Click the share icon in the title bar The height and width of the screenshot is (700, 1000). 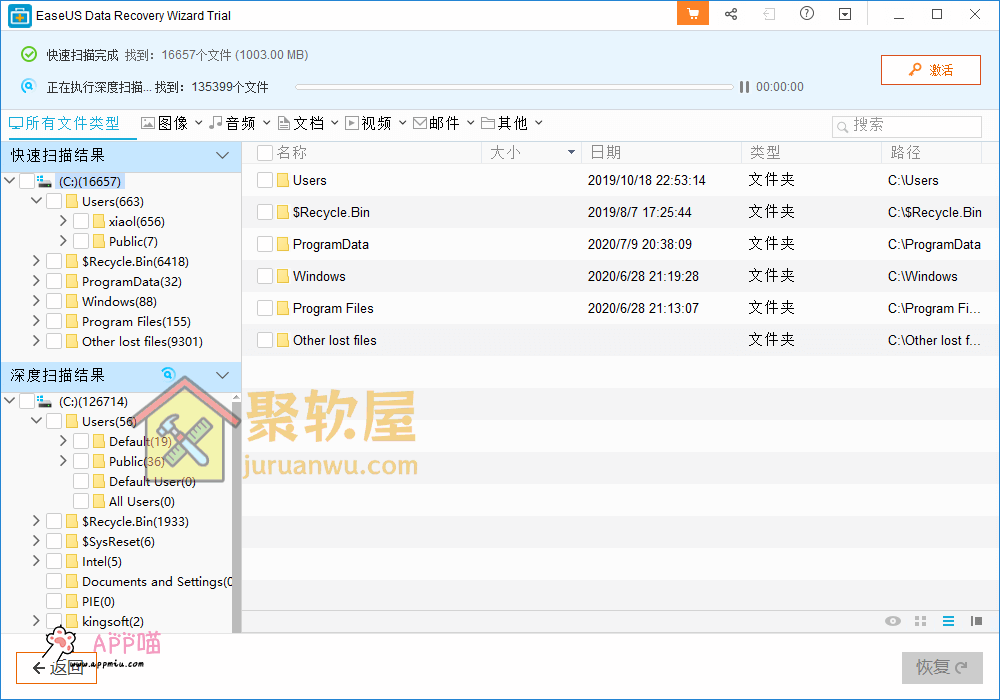[731, 14]
